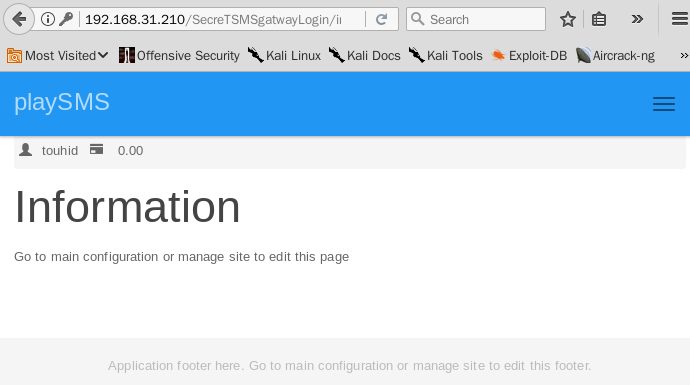This screenshot has height=385, width=690.
Task: Show more bookmarks via overflow chevron
Action: [683, 56]
